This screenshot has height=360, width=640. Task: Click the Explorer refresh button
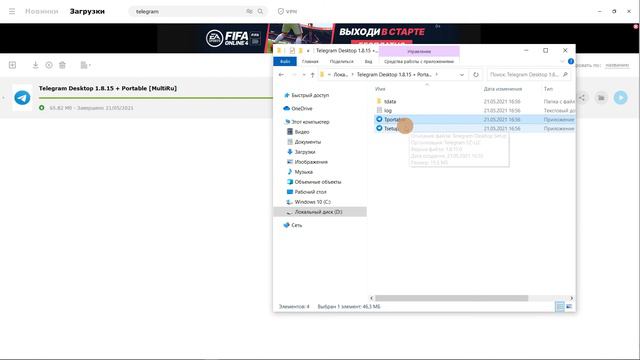click(x=476, y=75)
